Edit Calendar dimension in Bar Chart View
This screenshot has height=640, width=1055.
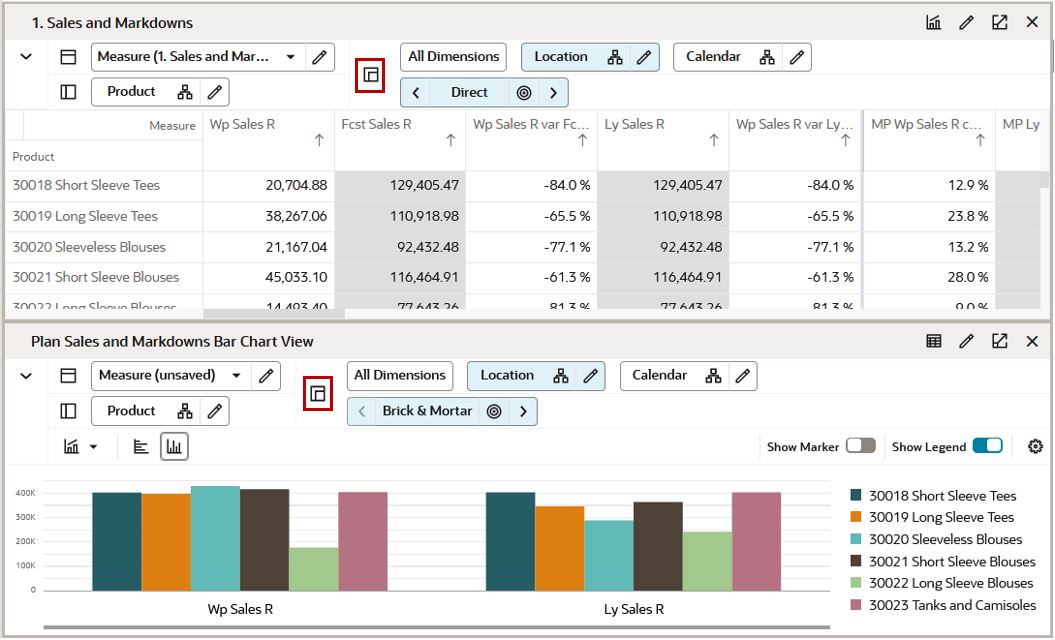(743, 376)
